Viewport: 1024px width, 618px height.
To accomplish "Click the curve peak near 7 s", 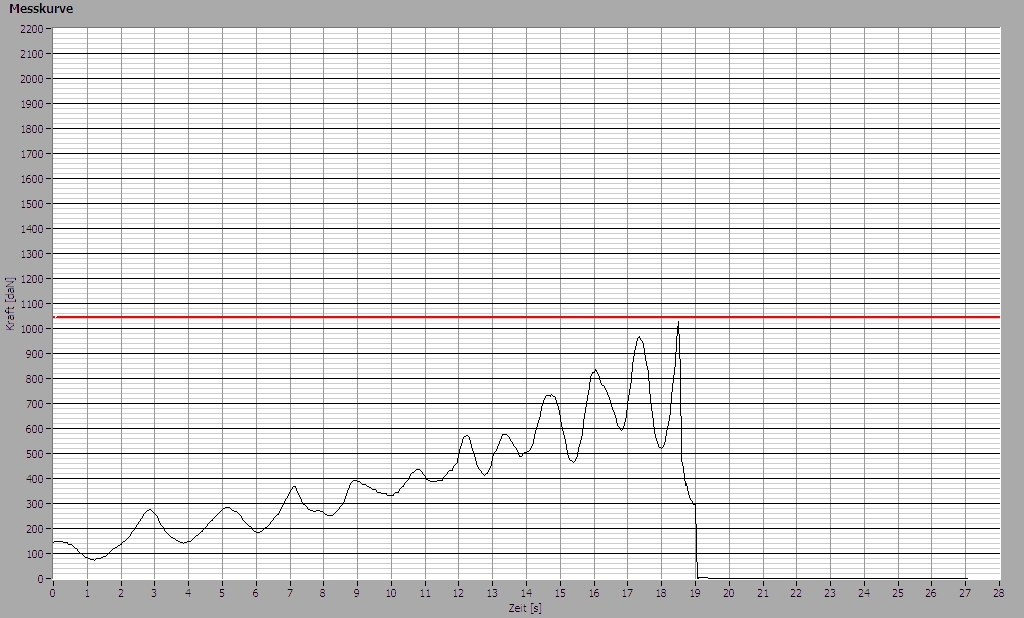I will [295, 487].
